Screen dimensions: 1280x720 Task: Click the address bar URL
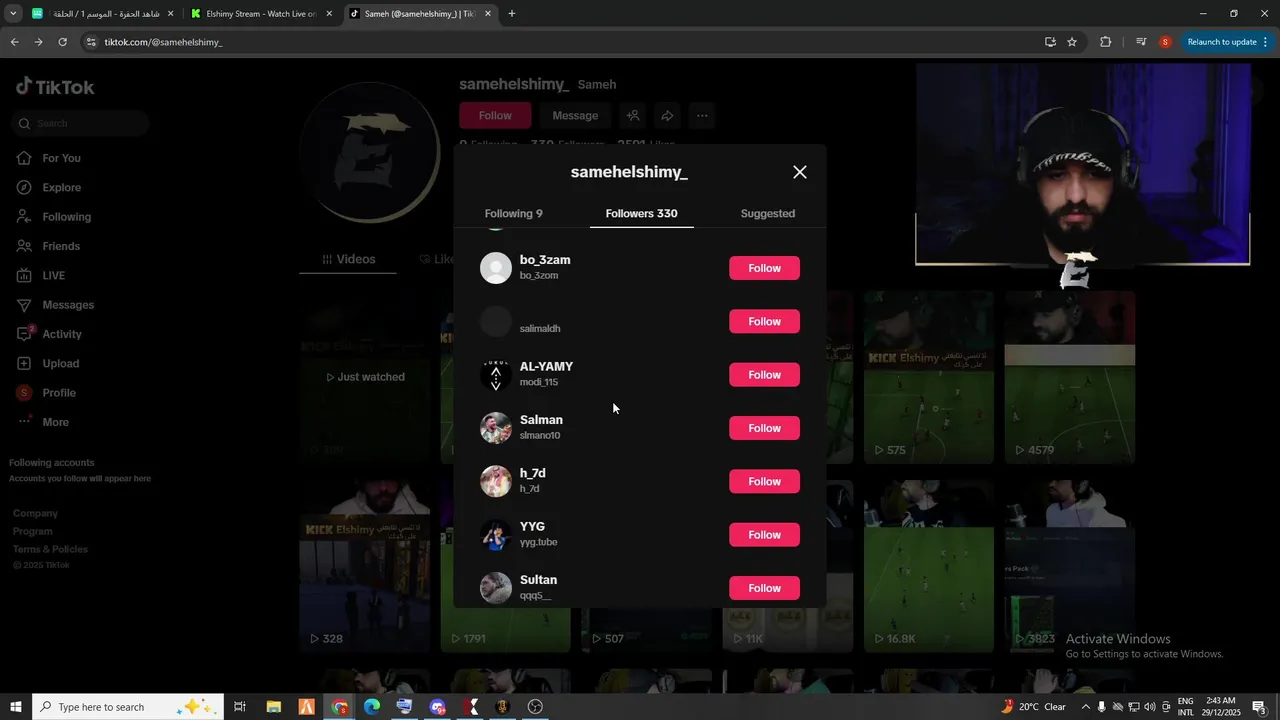[163, 42]
